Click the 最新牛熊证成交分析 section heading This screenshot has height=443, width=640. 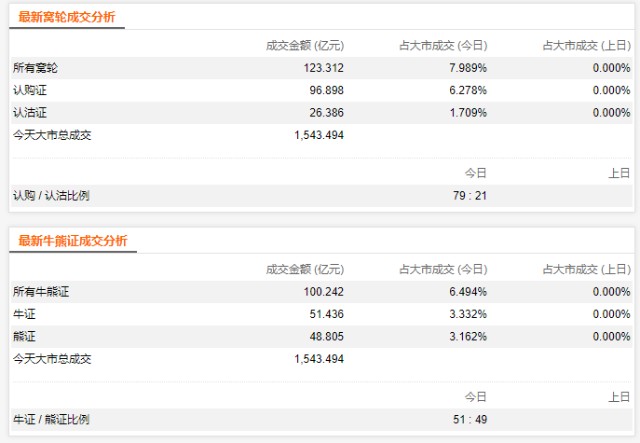coord(72,241)
